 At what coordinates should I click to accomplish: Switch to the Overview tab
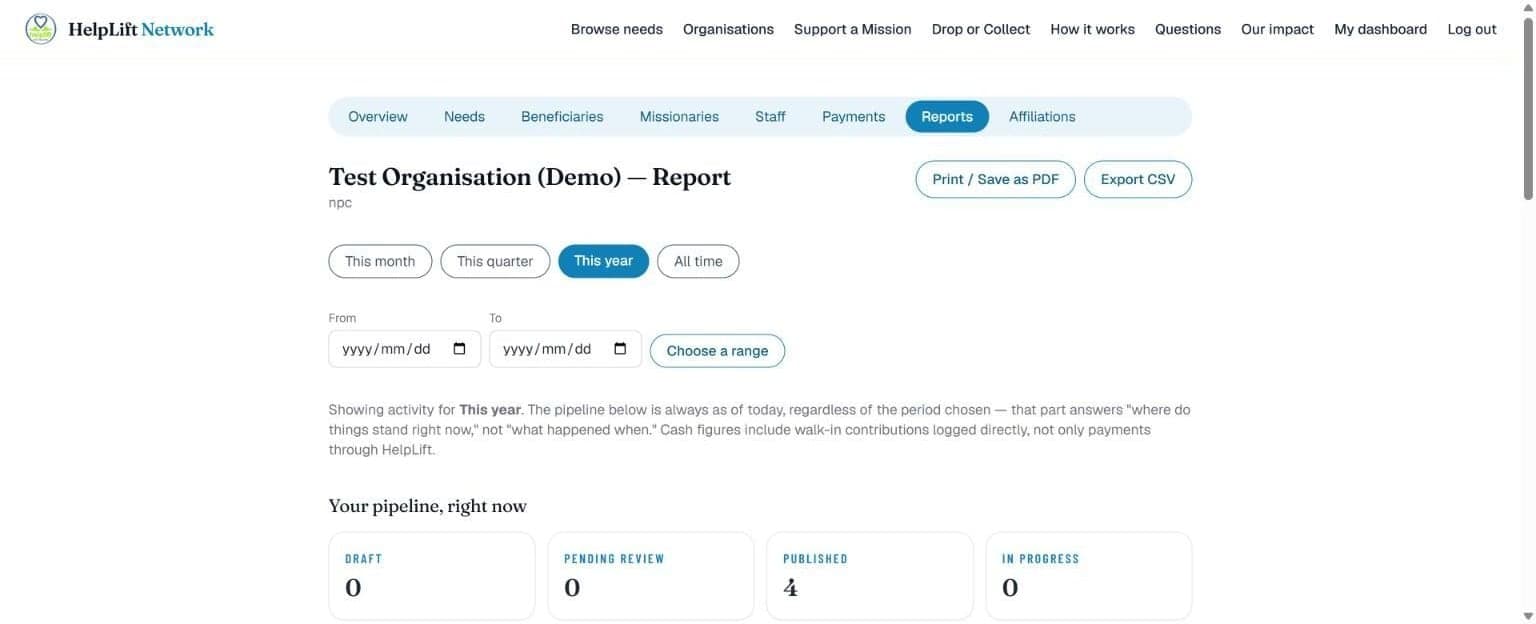click(x=378, y=117)
